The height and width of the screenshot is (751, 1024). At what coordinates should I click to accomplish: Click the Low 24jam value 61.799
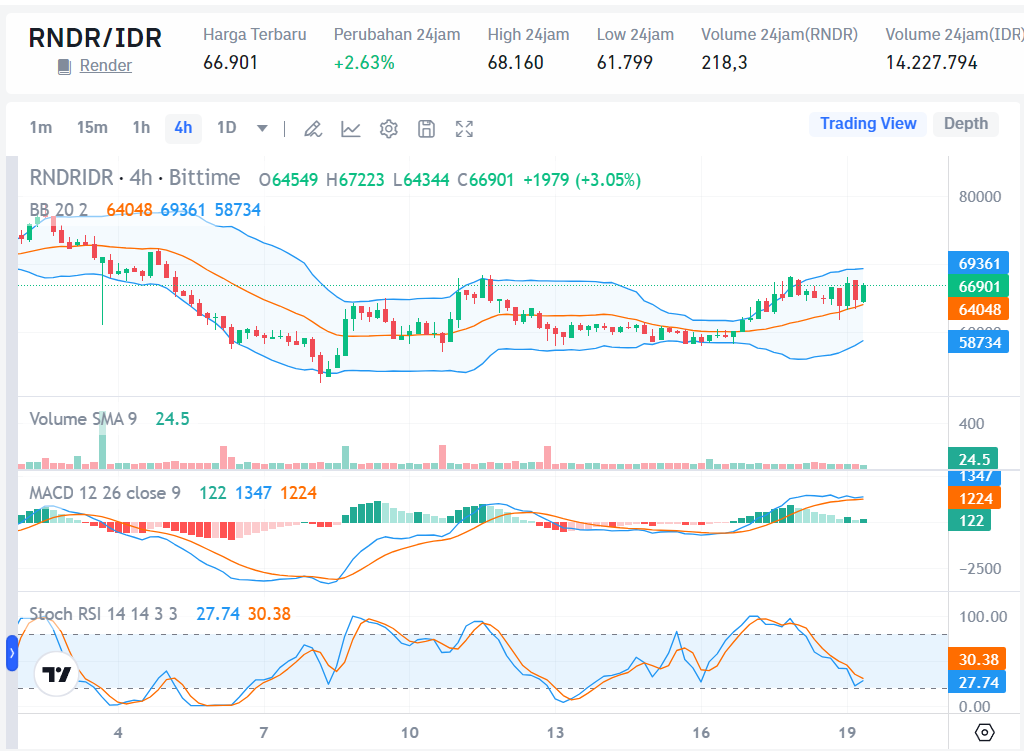(624, 63)
